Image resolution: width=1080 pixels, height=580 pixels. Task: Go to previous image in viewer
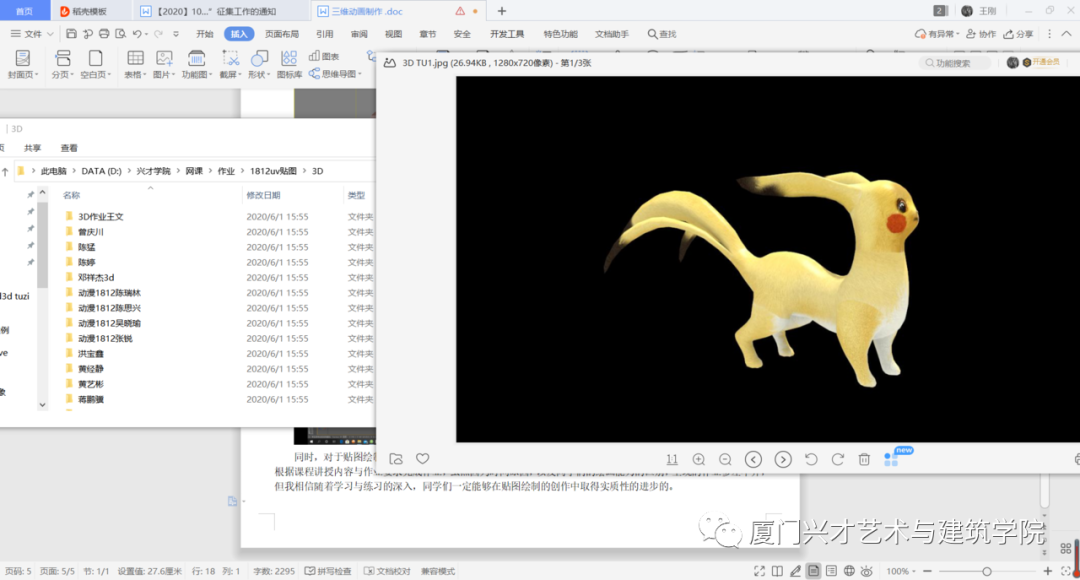pos(754,459)
